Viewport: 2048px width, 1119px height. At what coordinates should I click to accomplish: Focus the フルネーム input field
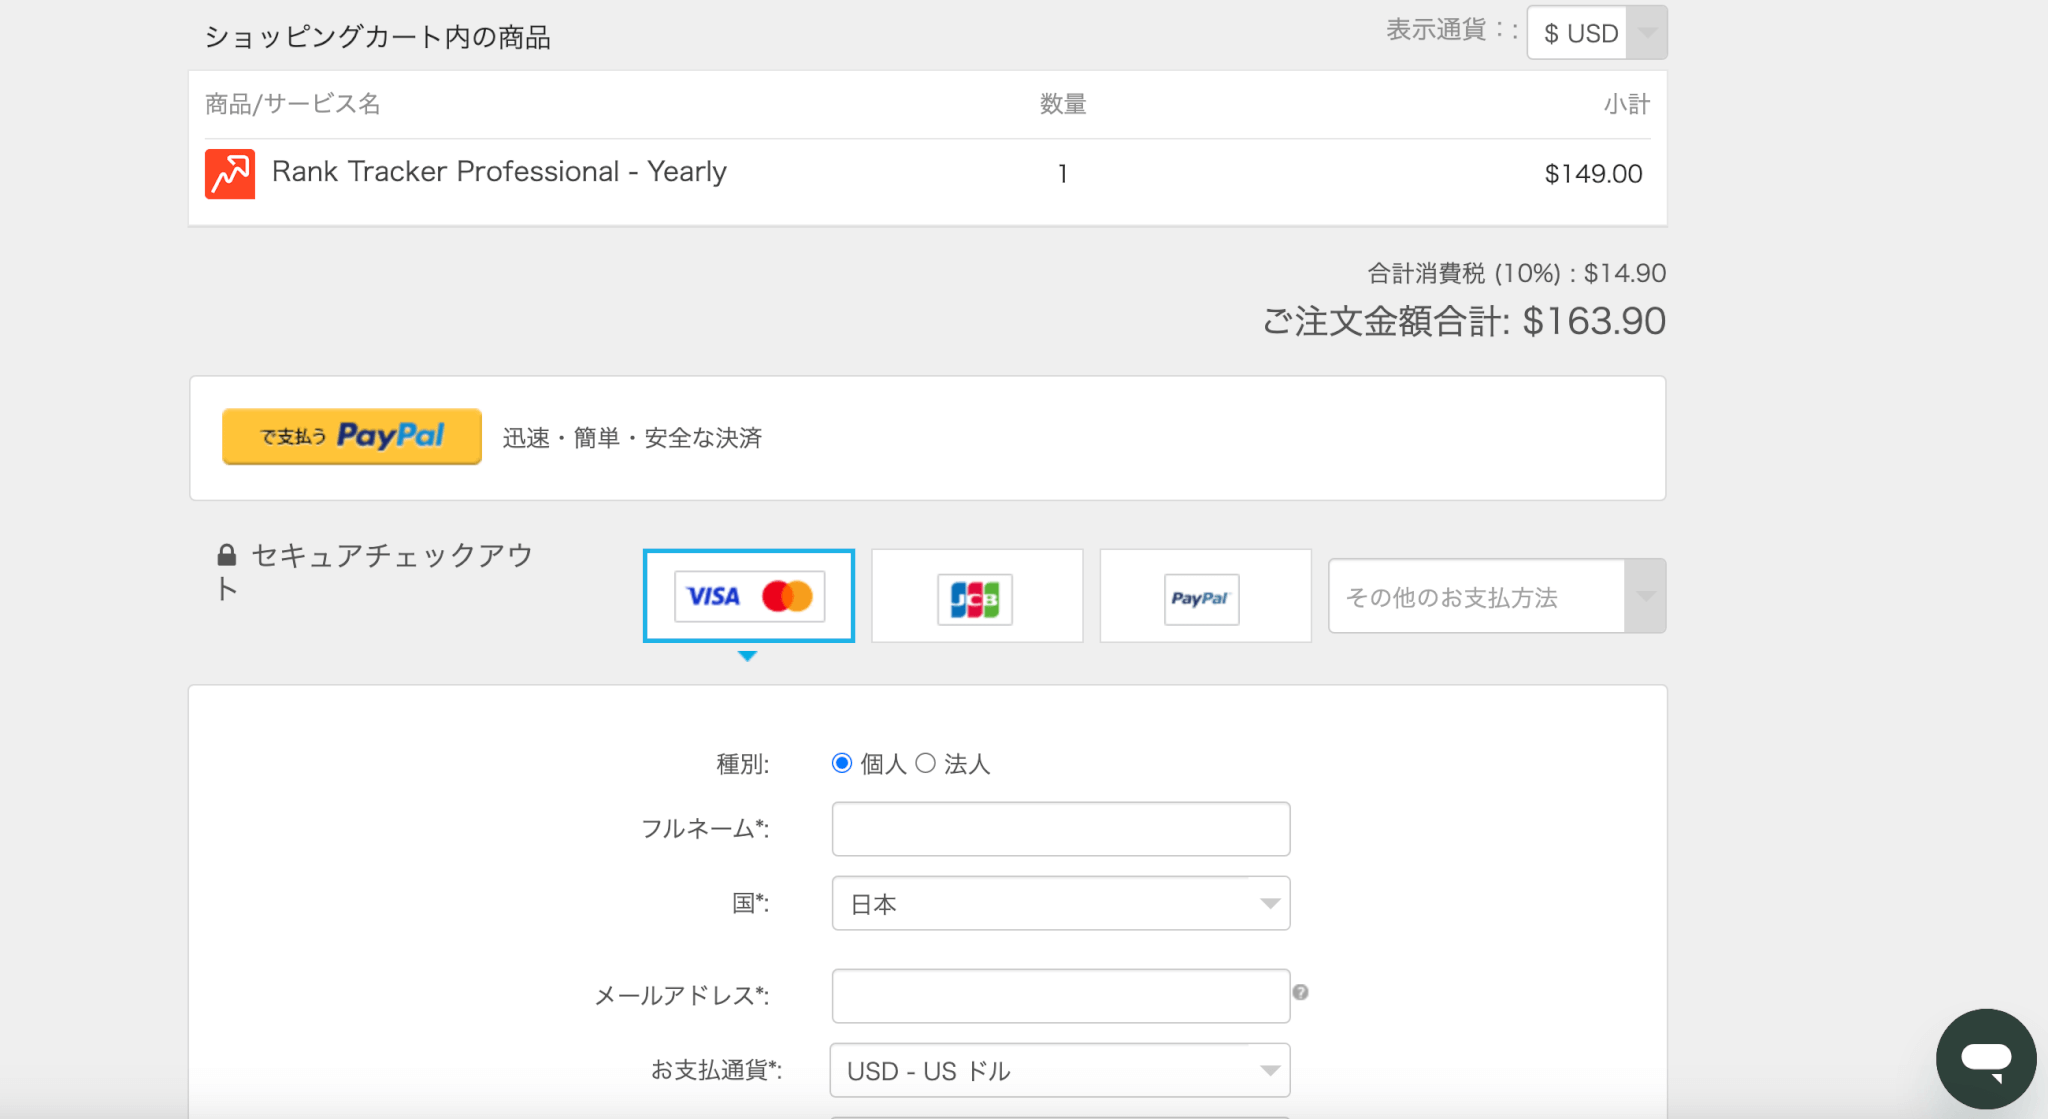(1061, 829)
